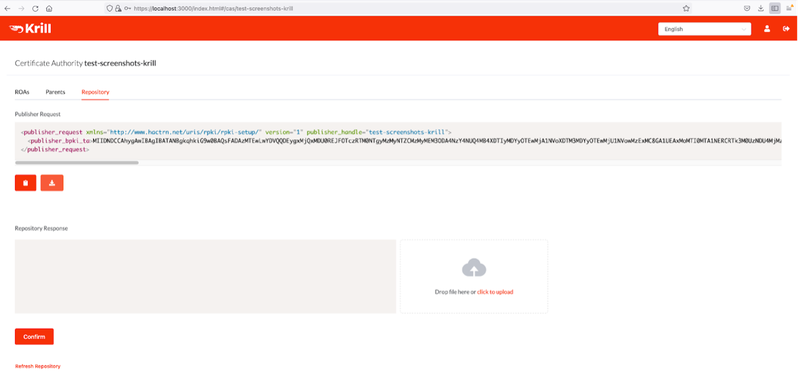This screenshot has width=800, height=379.
Task: Download the publisher request file
Action: pos(52,183)
